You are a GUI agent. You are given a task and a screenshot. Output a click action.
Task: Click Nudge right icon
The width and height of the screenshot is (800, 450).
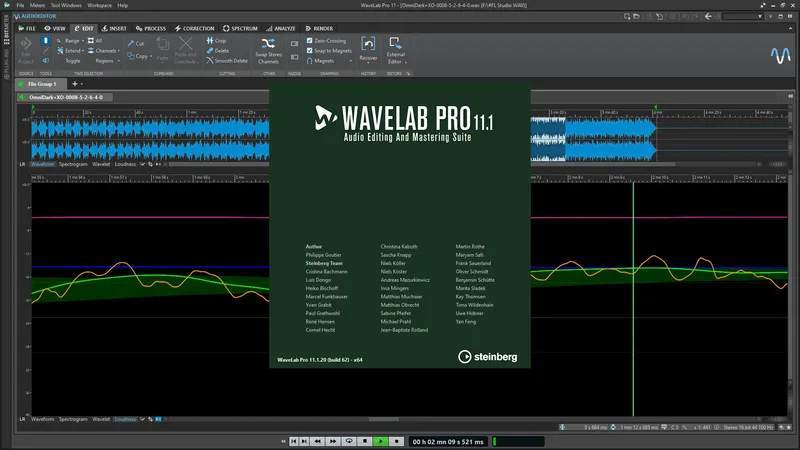click(294, 57)
